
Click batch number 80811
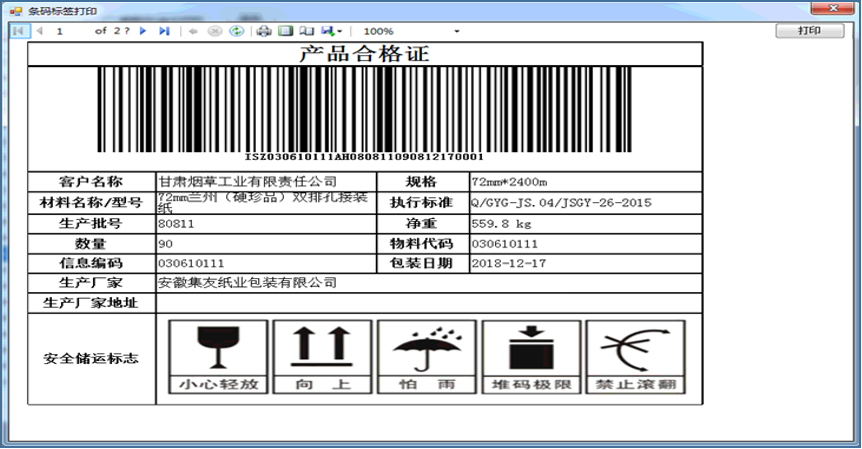(x=176, y=224)
